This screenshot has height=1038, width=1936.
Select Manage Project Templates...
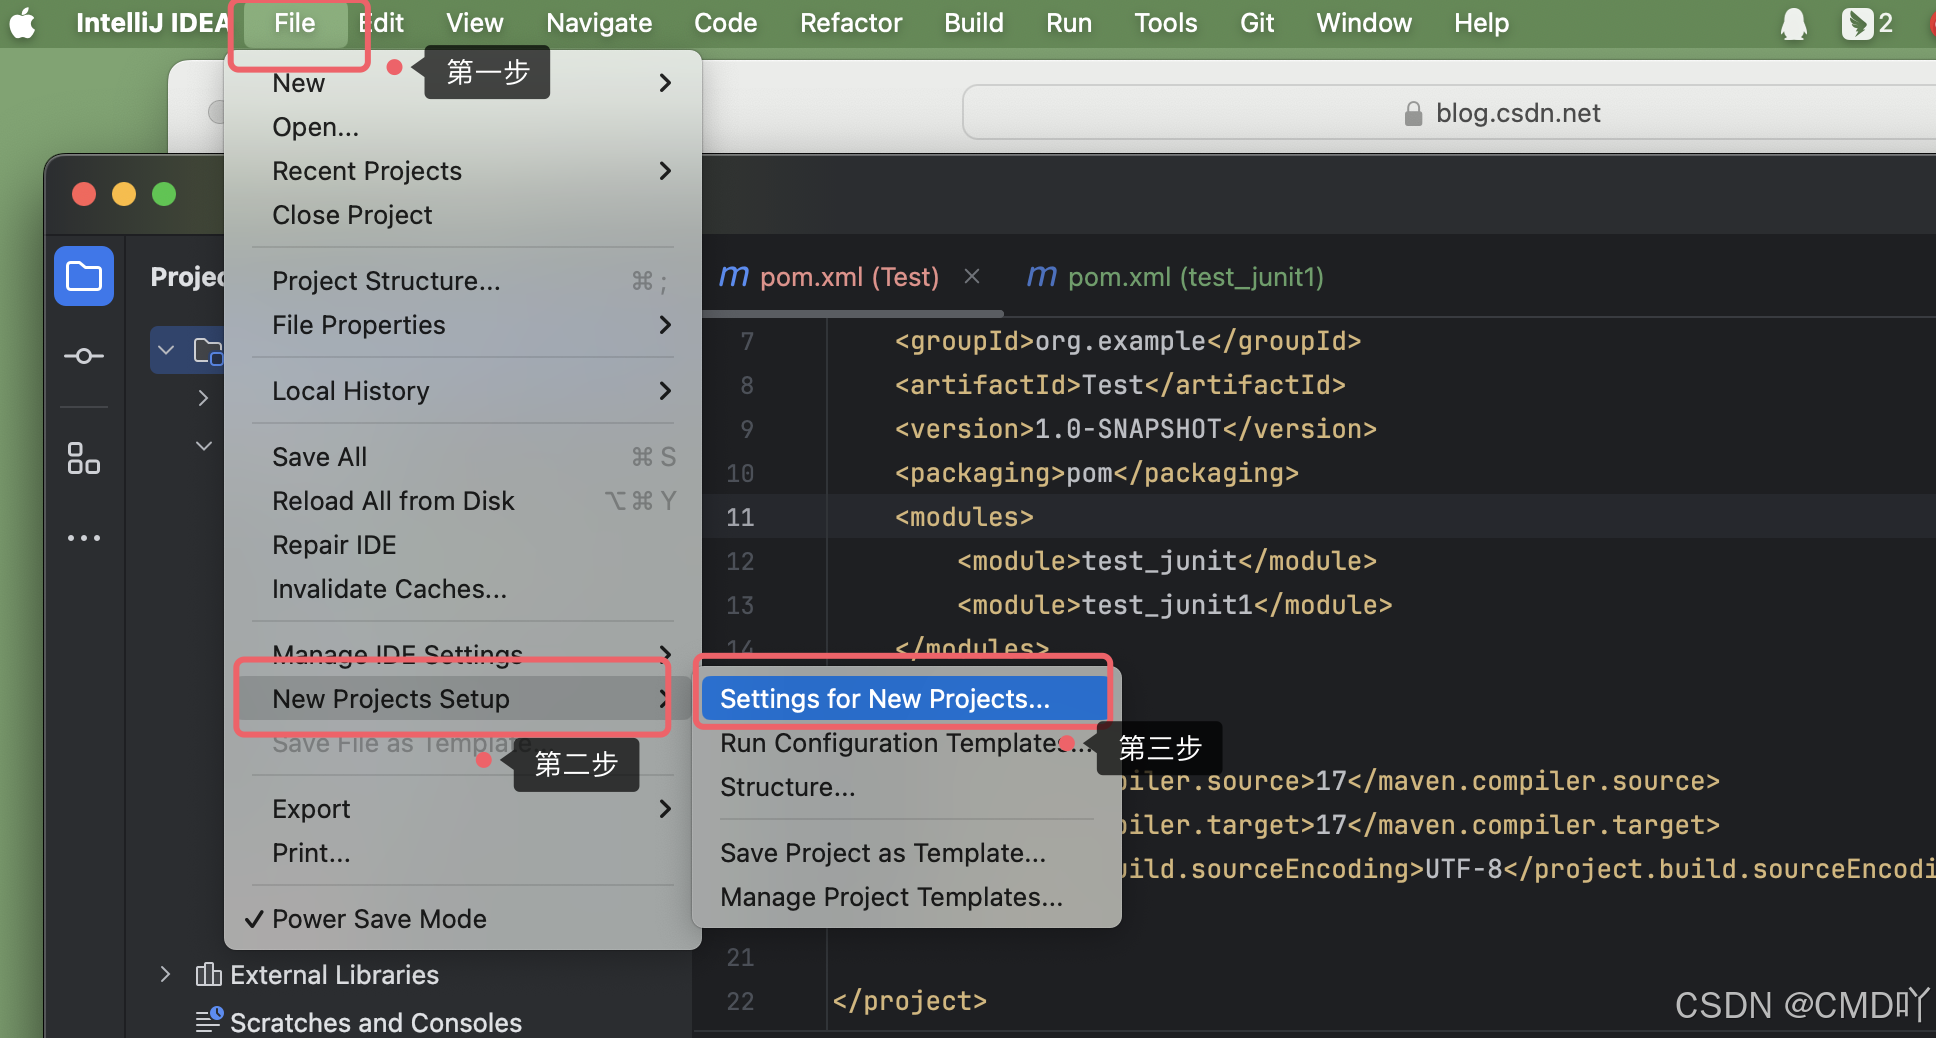pos(906,897)
